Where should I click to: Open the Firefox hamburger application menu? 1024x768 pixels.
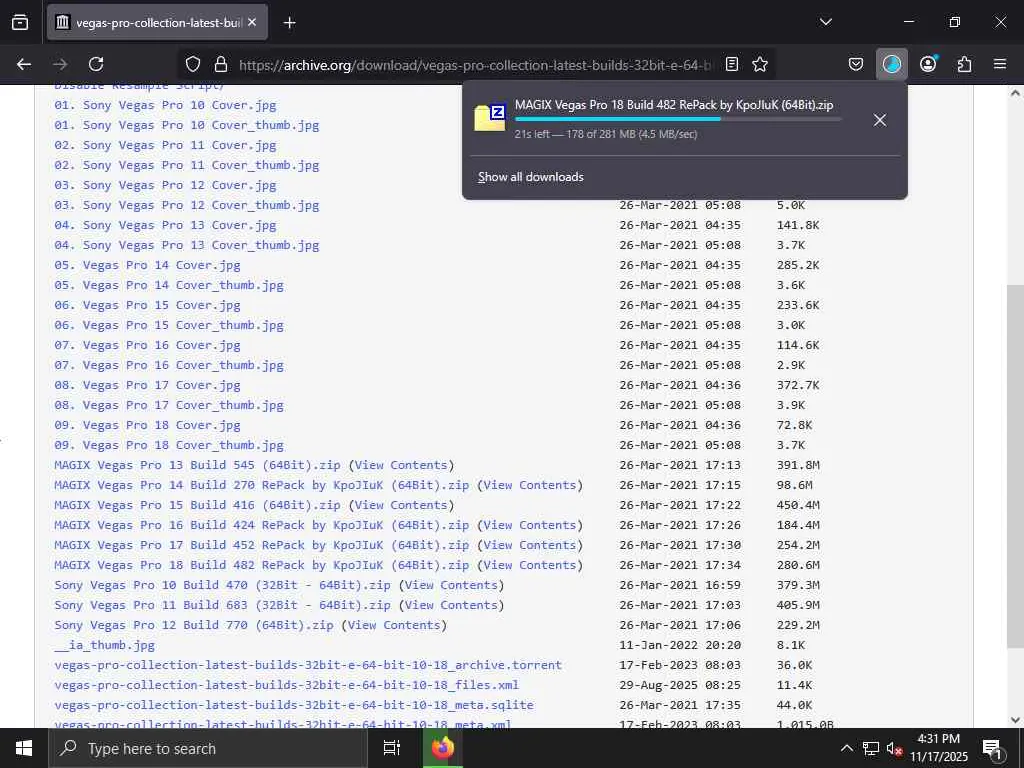[1000, 64]
